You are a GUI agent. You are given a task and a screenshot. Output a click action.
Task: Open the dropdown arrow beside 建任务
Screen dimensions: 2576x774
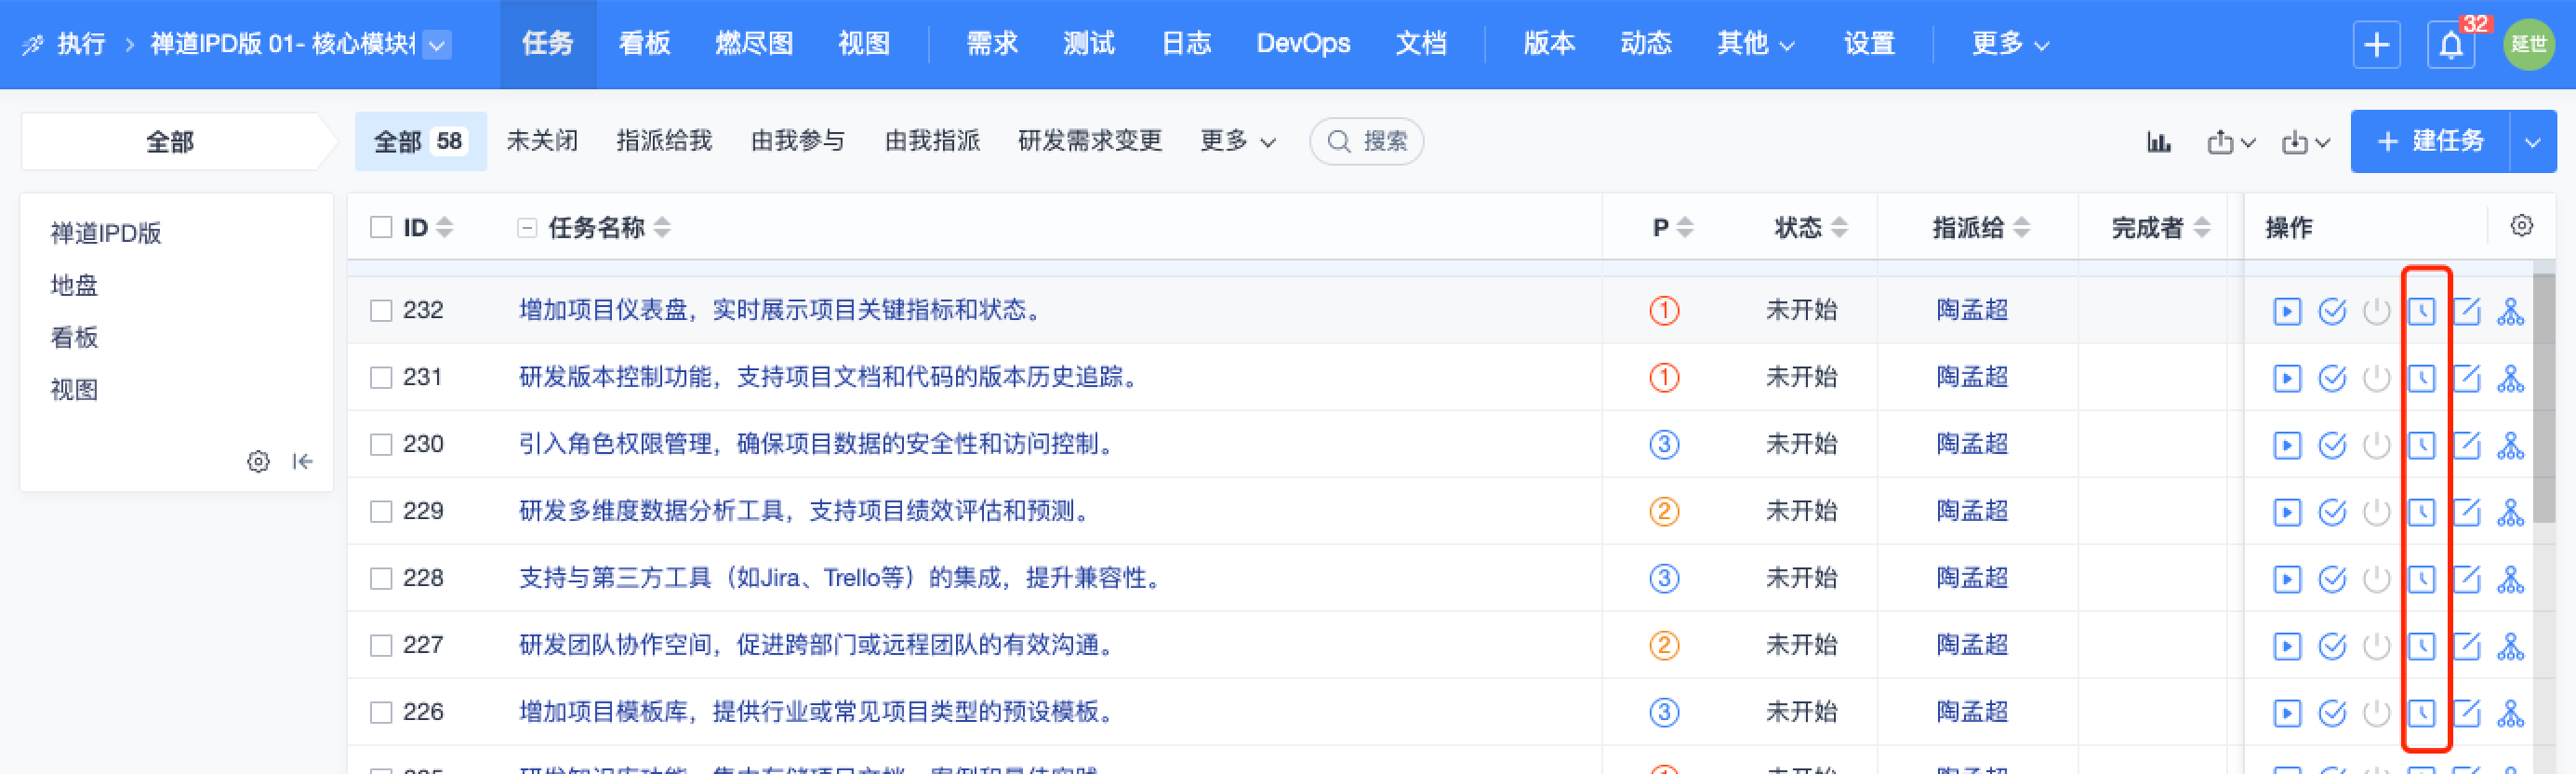coord(2533,142)
